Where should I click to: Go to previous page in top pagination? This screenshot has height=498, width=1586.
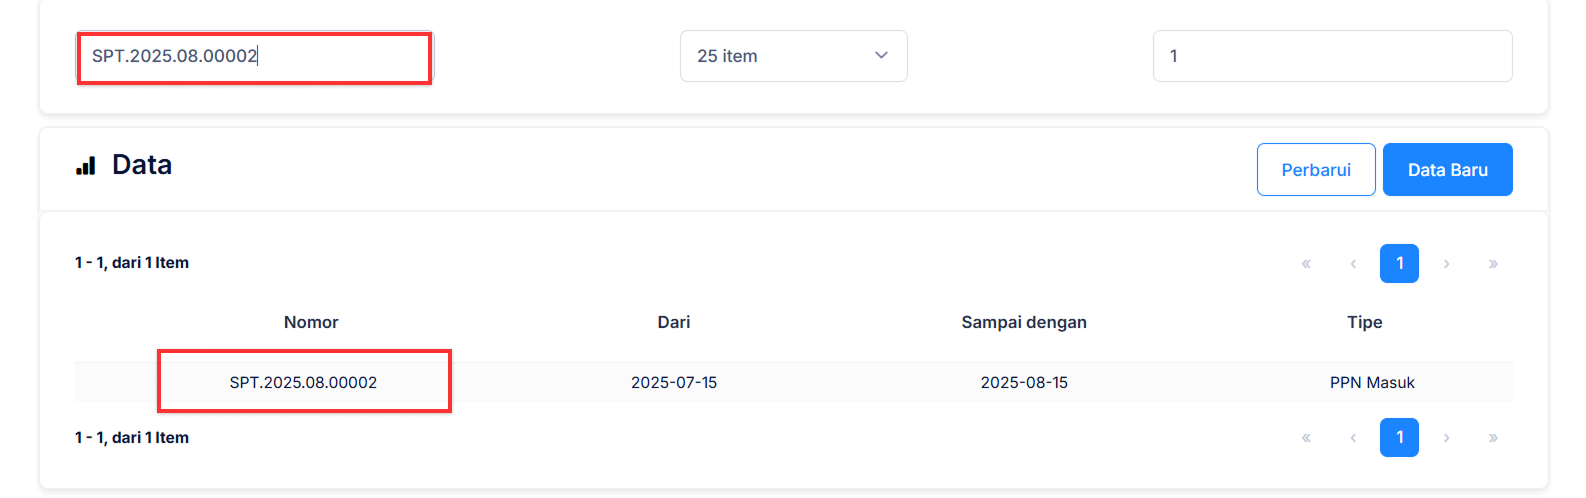tap(1353, 264)
